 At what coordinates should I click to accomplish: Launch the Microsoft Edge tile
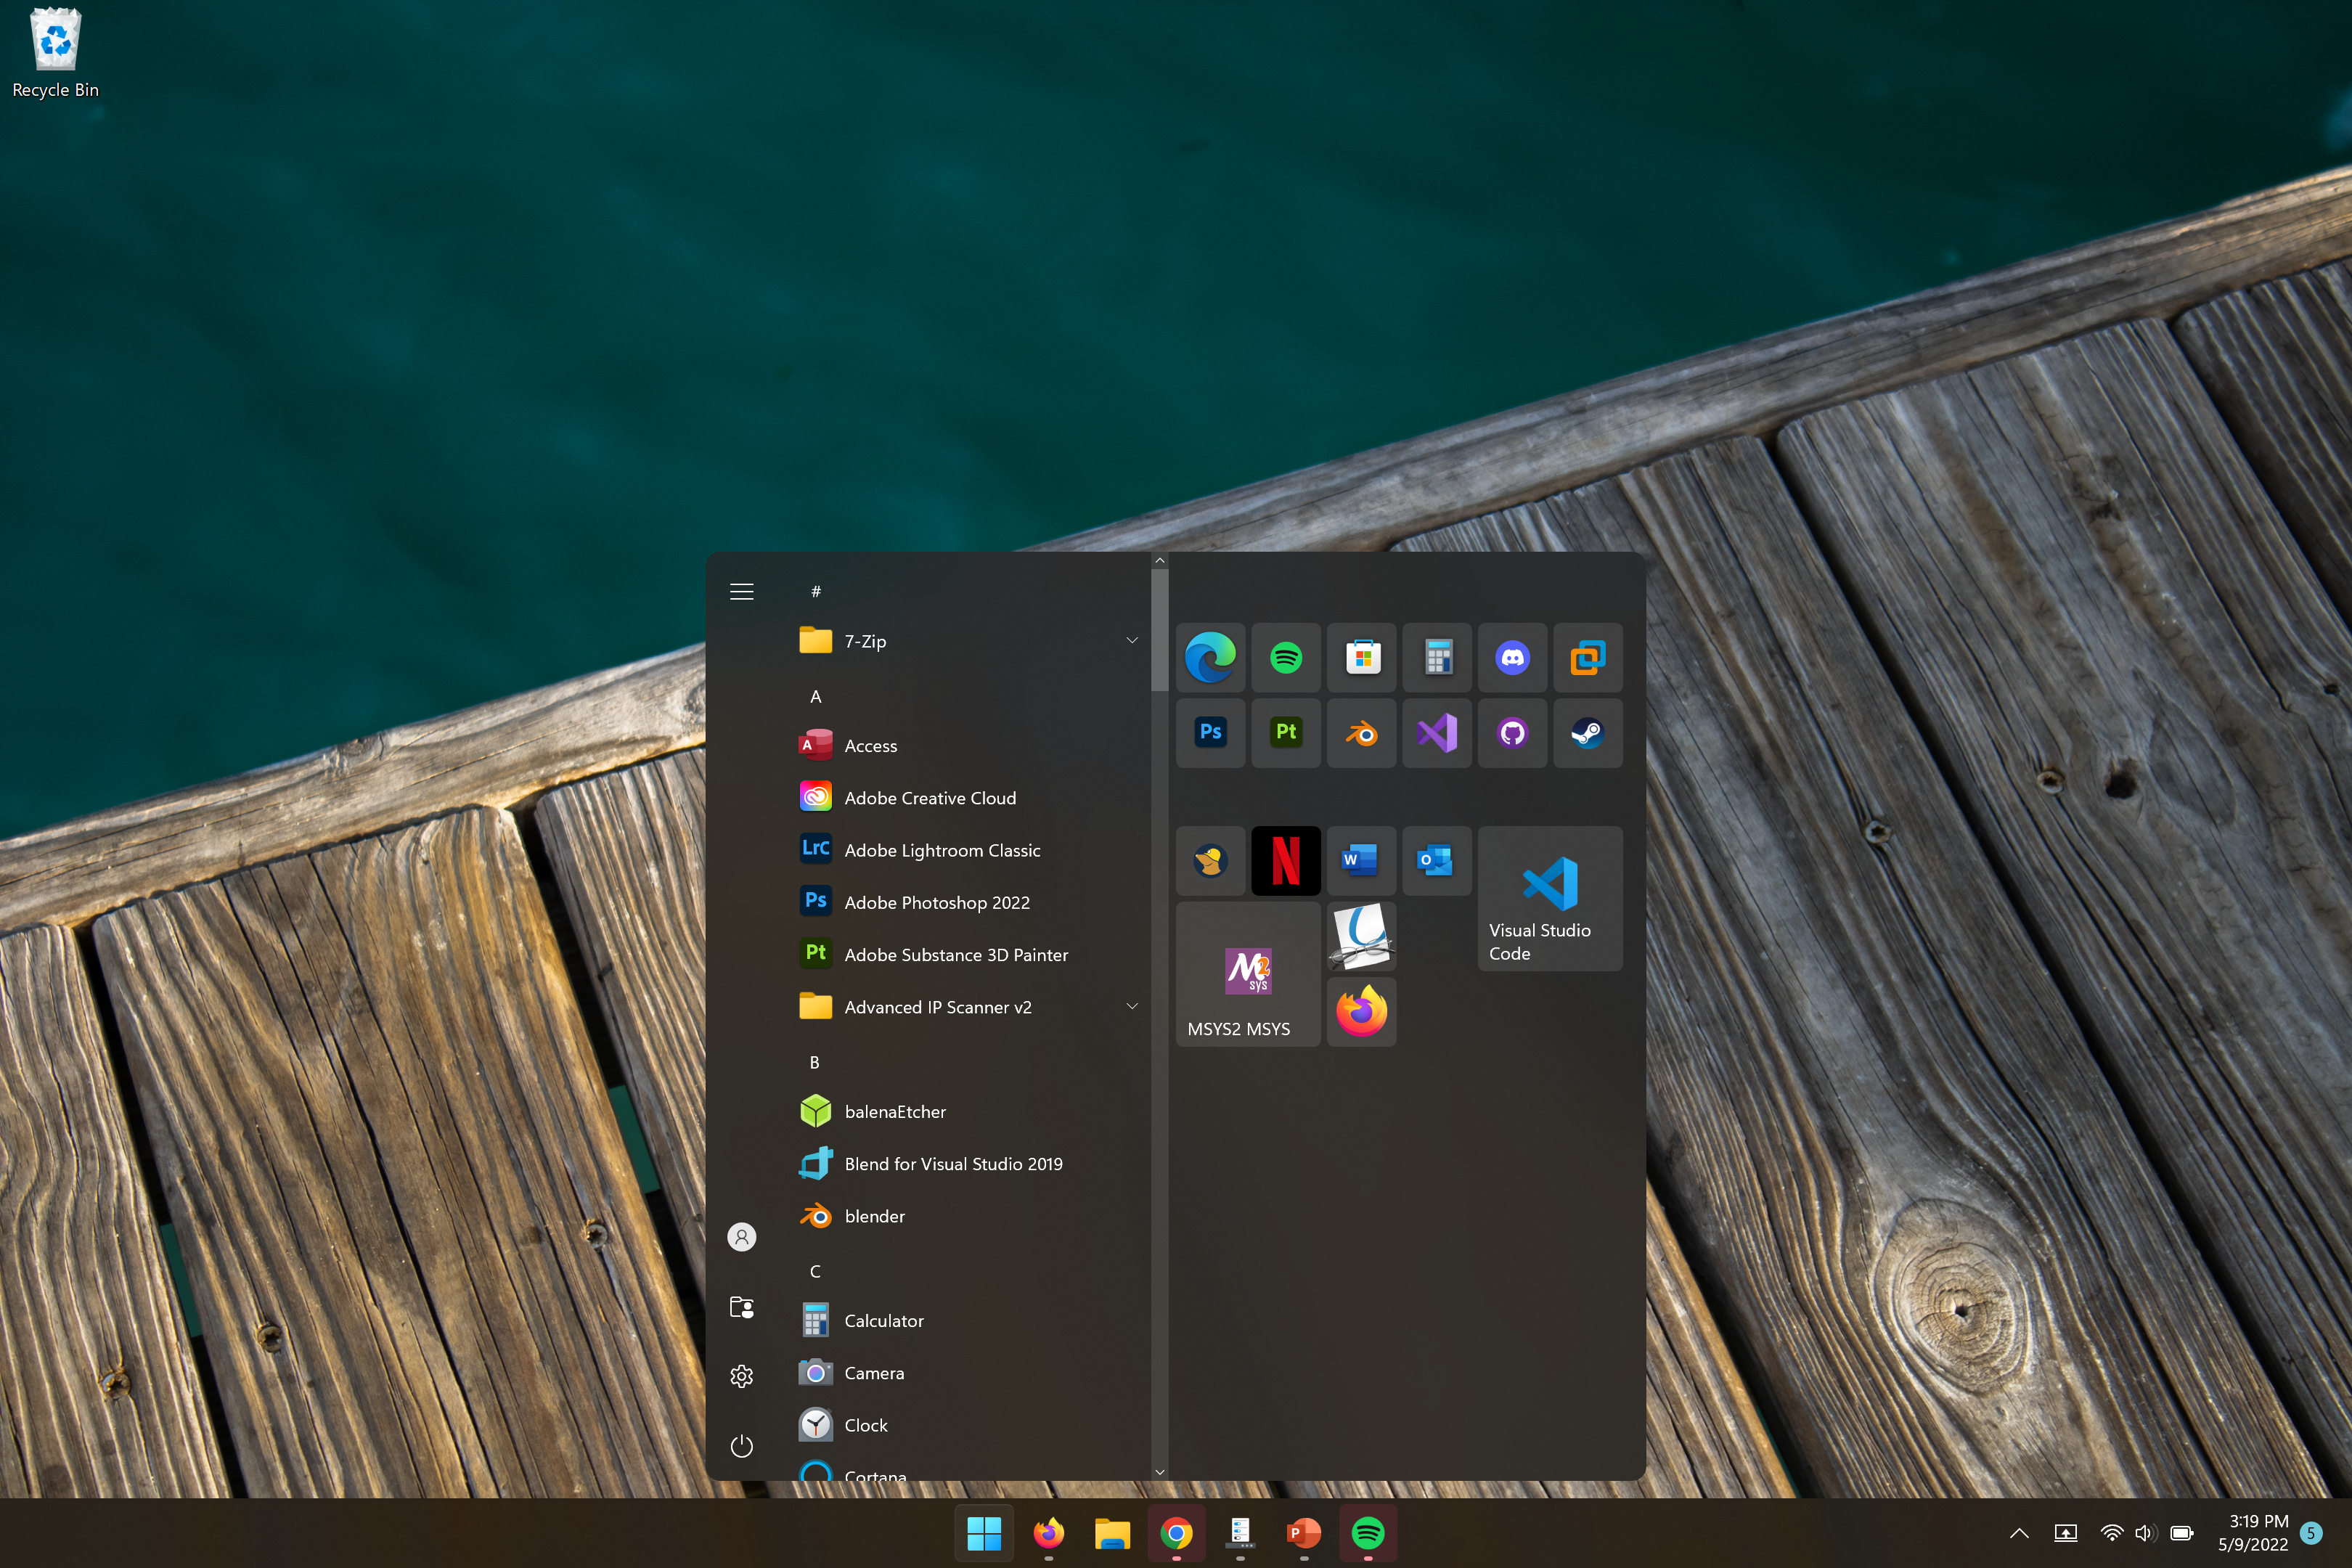tap(1210, 658)
